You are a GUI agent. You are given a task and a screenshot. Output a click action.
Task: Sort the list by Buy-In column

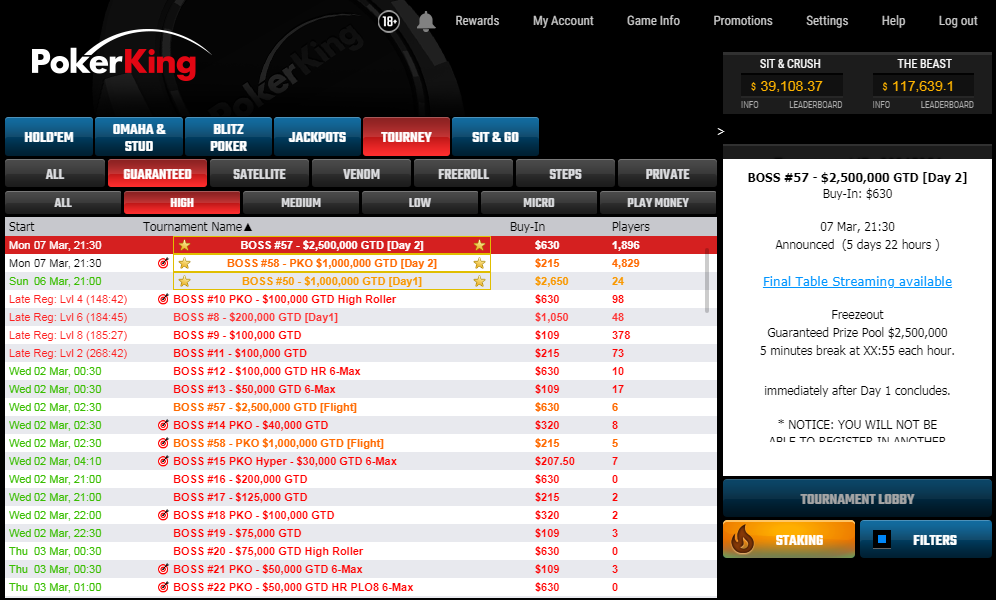[x=527, y=227]
